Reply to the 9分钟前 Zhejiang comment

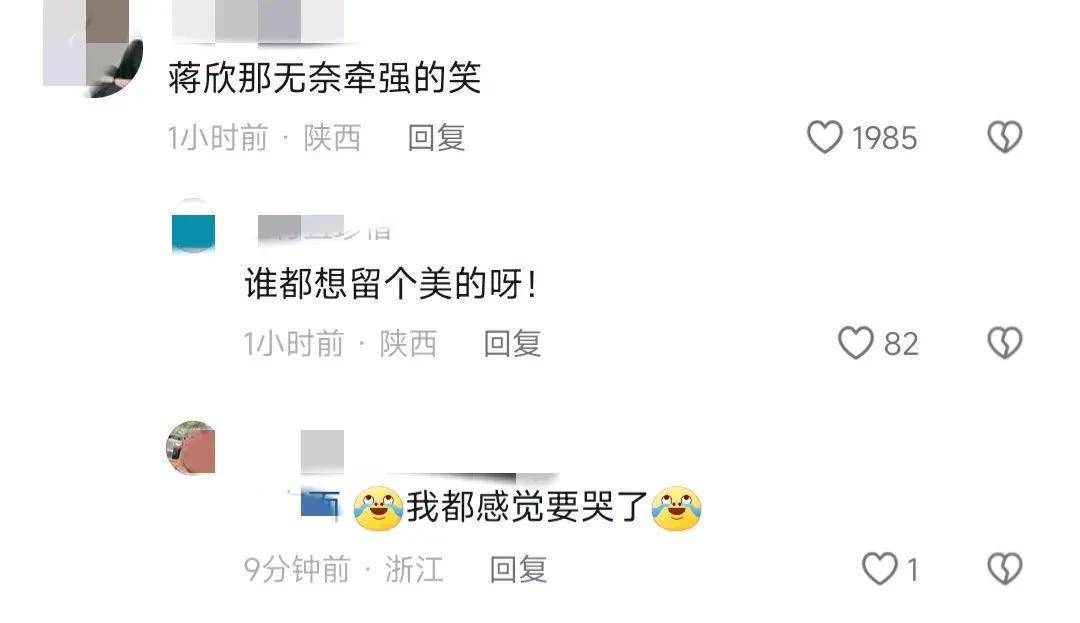tap(518, 570)
